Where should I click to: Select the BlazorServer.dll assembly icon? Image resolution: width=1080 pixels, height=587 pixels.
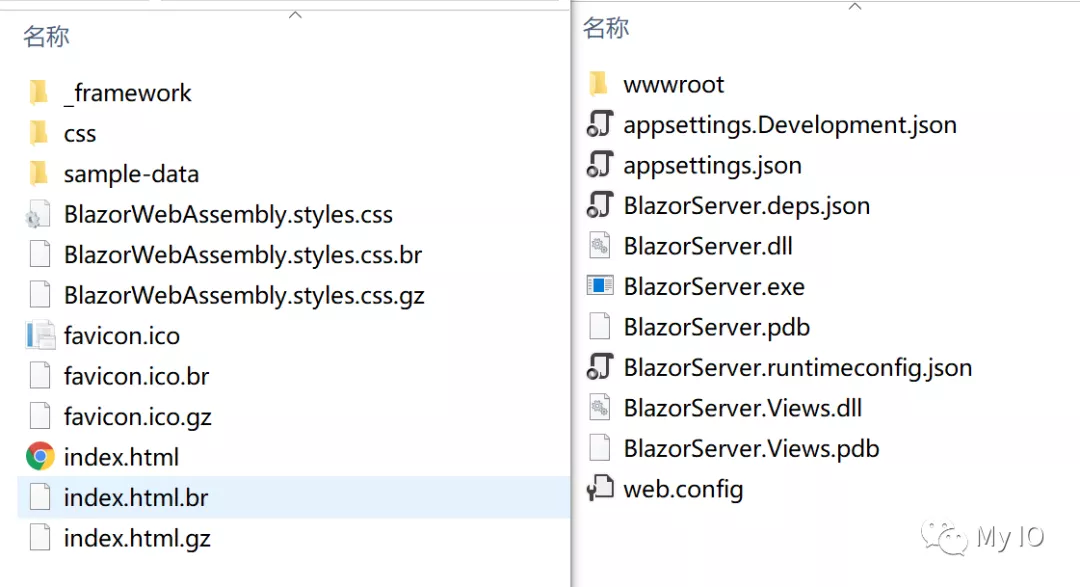click(x=599, y=245)
